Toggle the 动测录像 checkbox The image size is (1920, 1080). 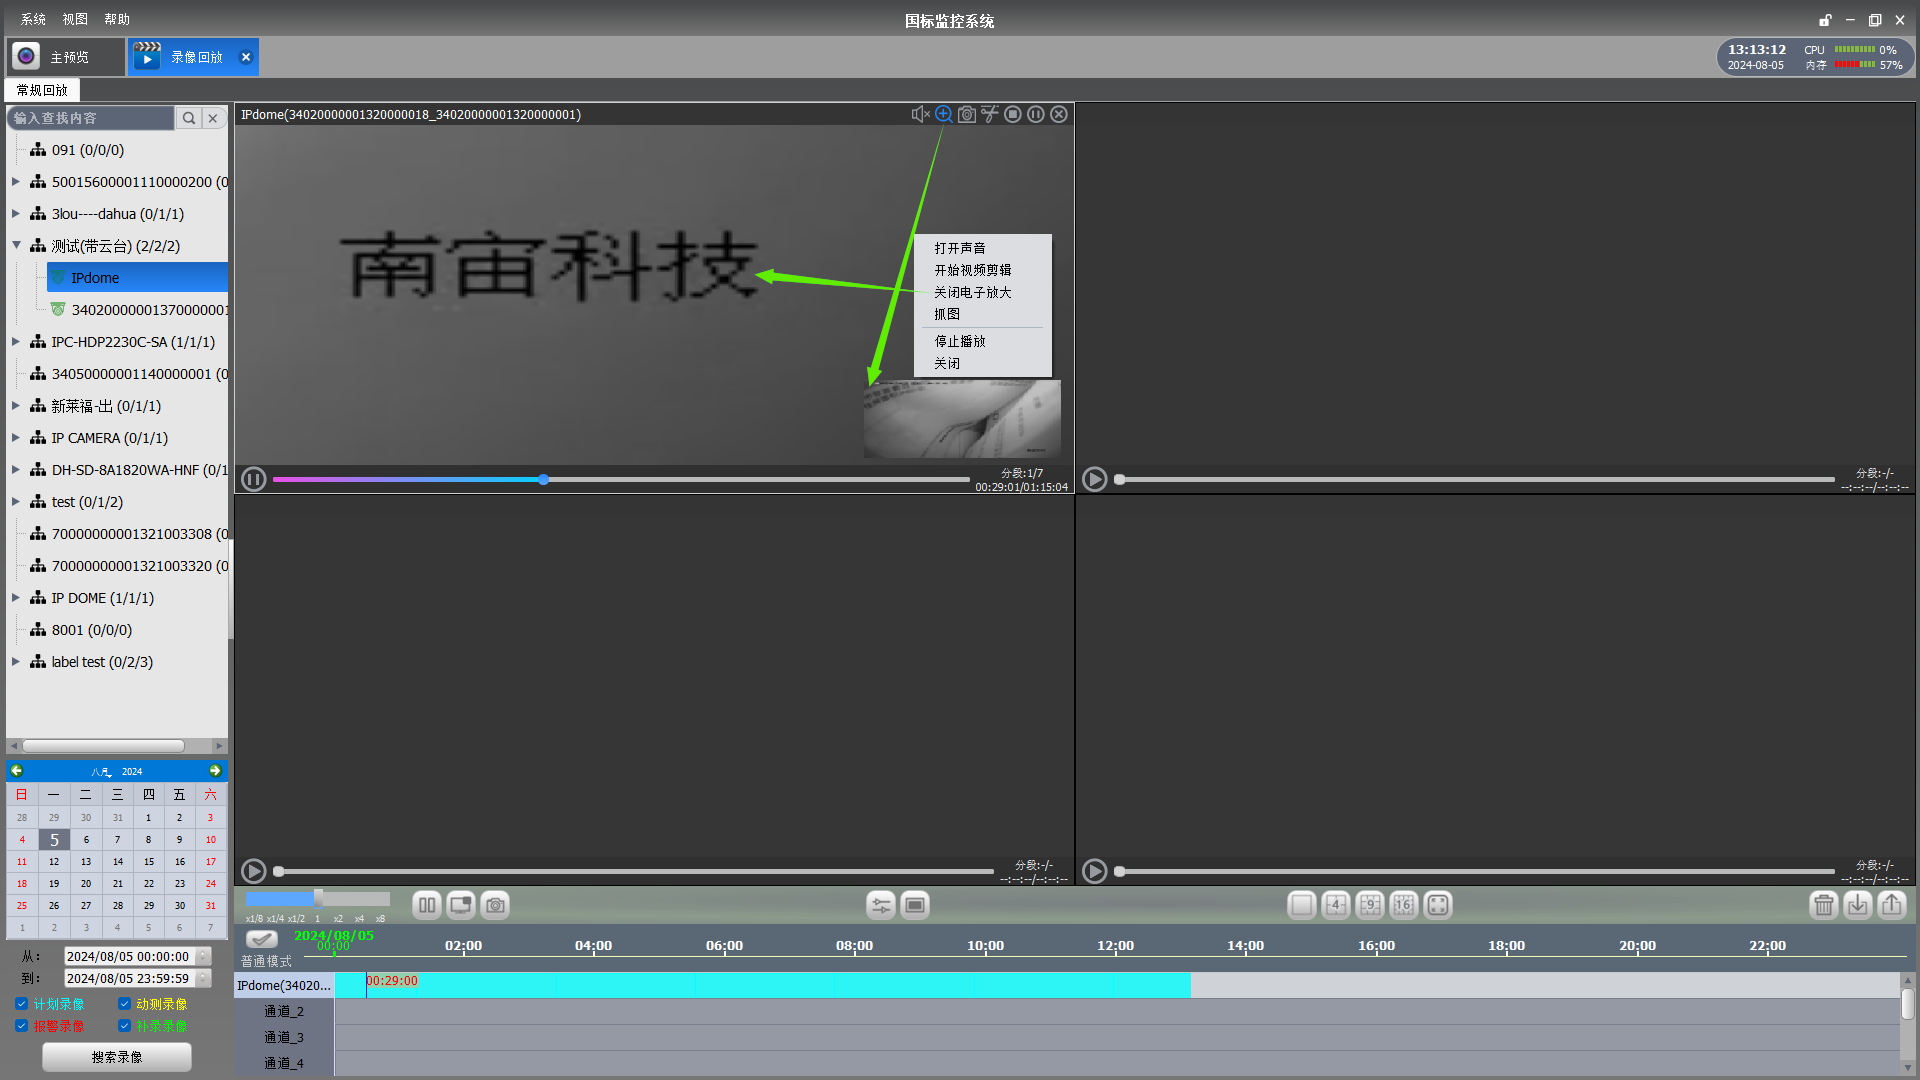pos(124,1004)
